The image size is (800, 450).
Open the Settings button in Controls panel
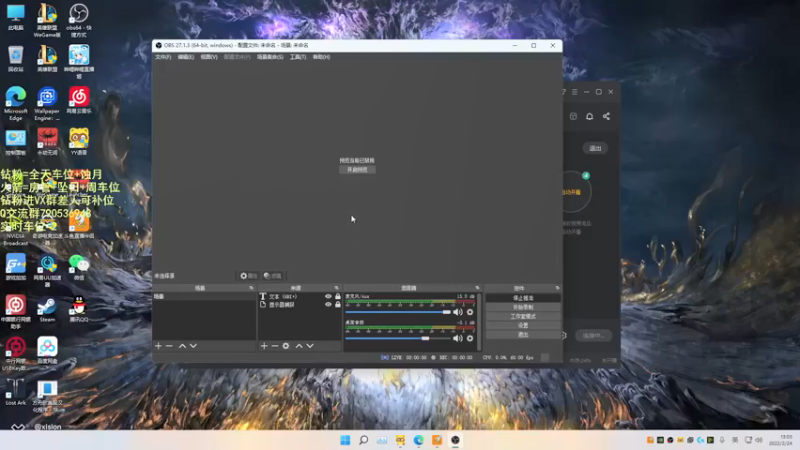[x=523, y=326]
